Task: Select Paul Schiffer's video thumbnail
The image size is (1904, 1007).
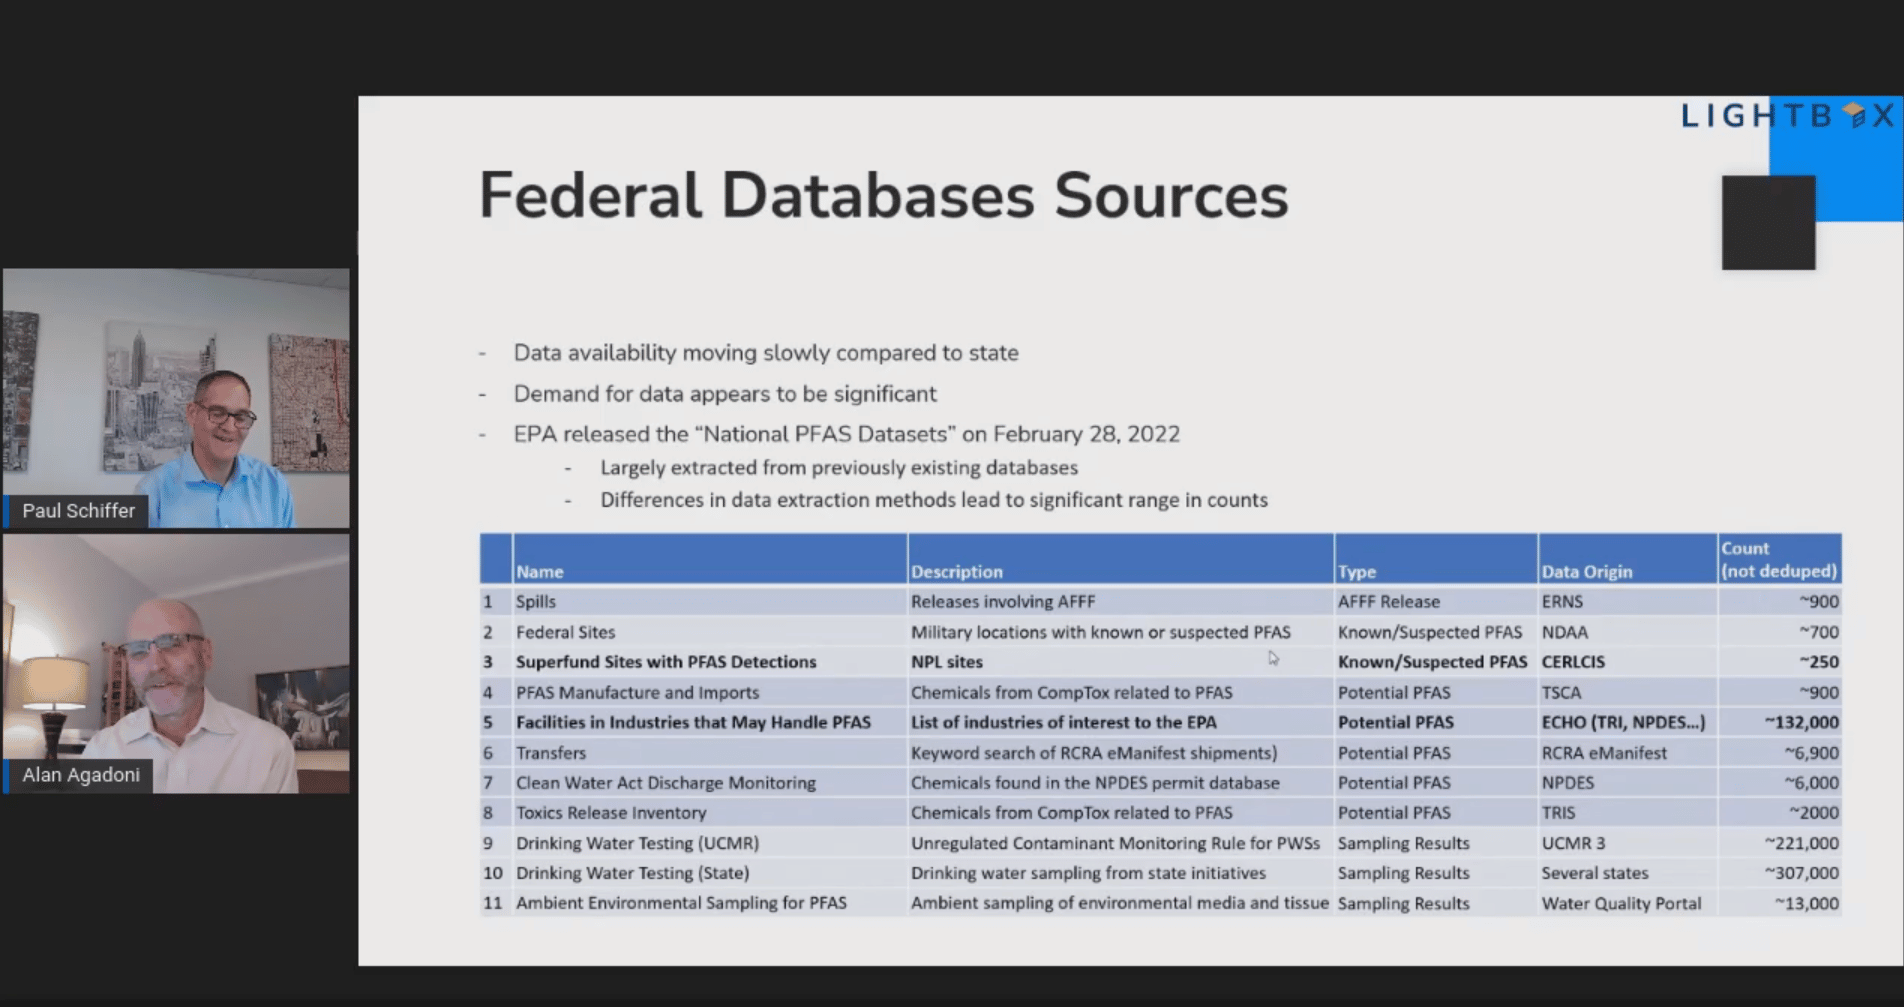Action: (x=176, y=398)
